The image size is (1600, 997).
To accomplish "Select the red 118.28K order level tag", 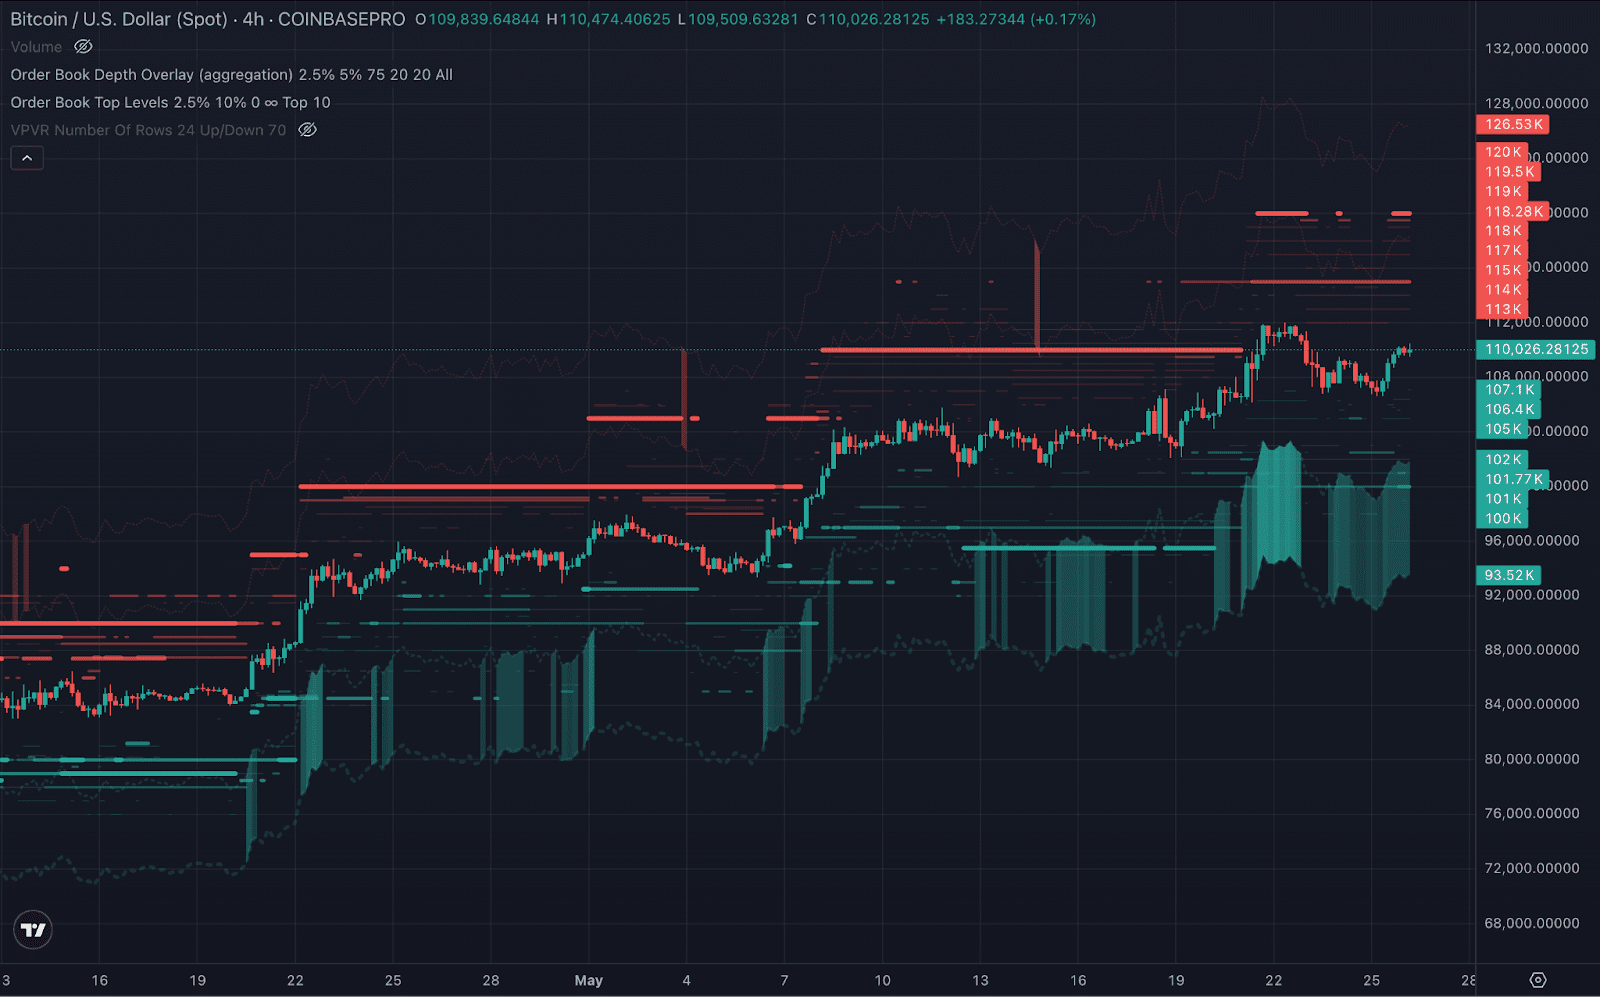I will click(1512, 212).
